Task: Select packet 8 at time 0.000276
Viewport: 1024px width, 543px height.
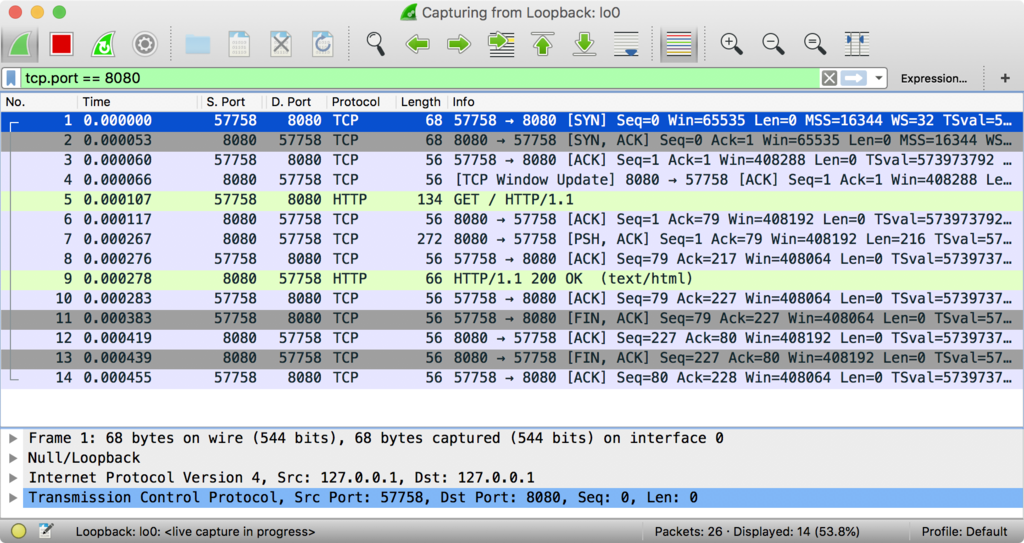Action: tap(512, 259)
